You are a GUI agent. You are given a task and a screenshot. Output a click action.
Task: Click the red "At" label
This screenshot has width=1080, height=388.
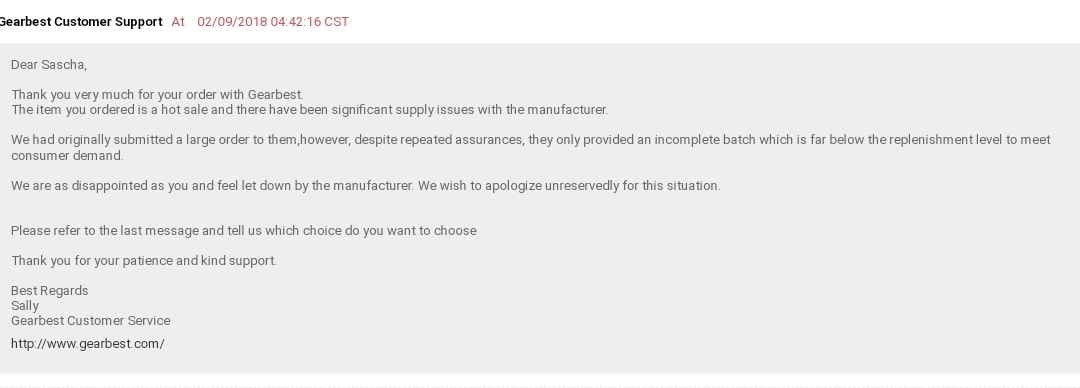178,21
